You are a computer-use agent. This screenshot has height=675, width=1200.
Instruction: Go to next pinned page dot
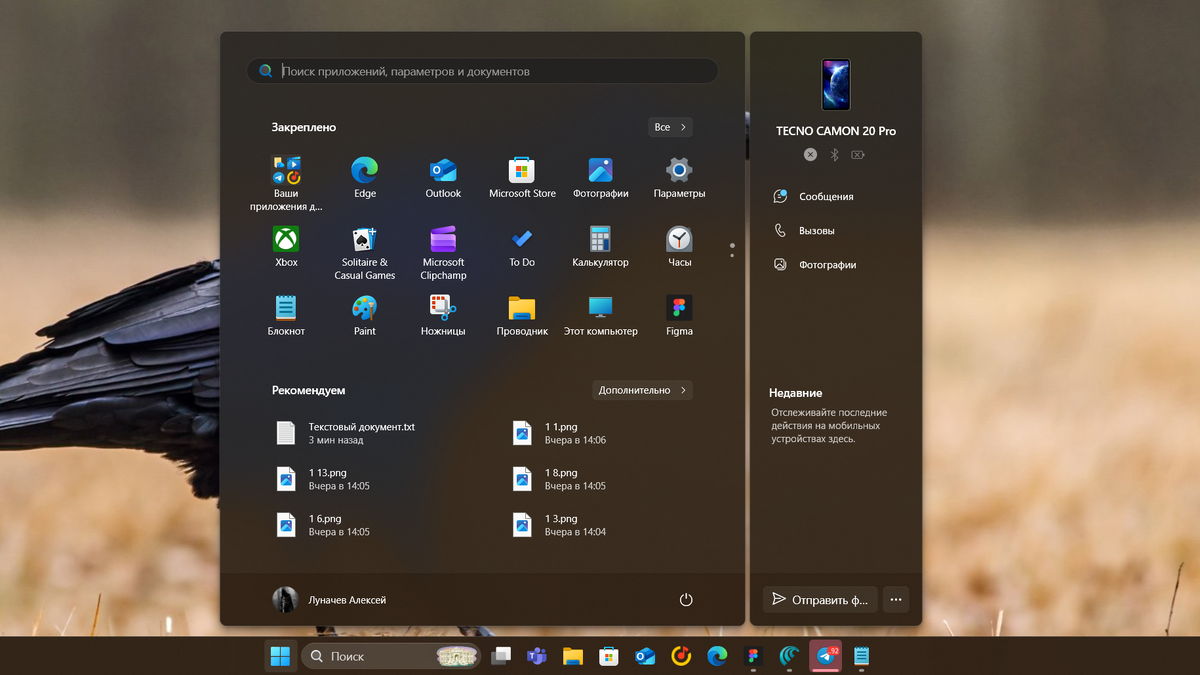[732, 255]
